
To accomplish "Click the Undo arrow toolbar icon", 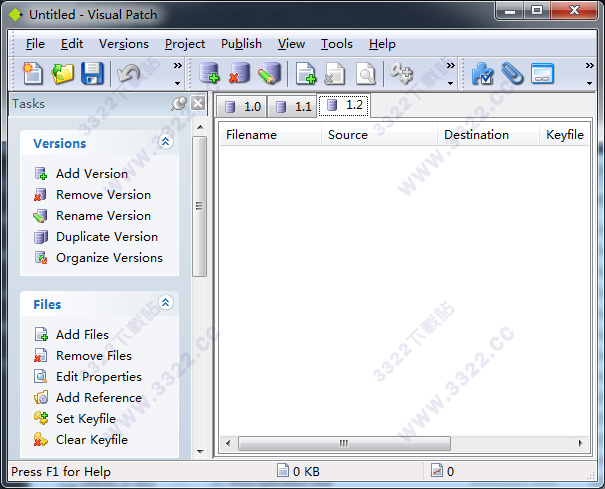I will (128, 73).
